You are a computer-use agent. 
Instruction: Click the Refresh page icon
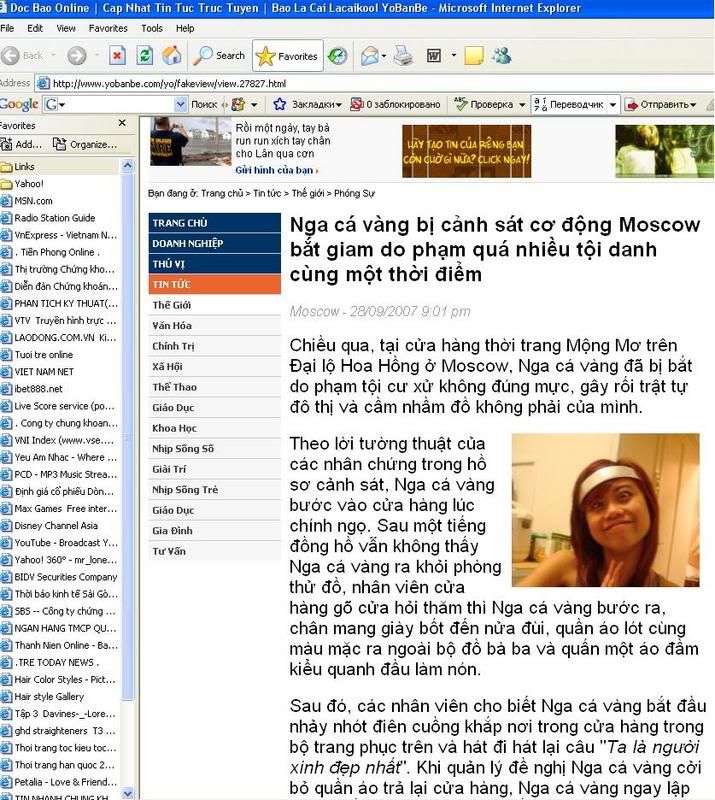pos(144,55)
